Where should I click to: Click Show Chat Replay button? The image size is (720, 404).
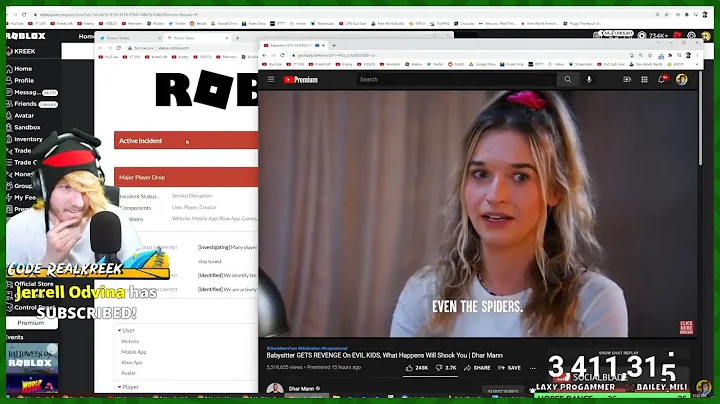pos(619,353)
